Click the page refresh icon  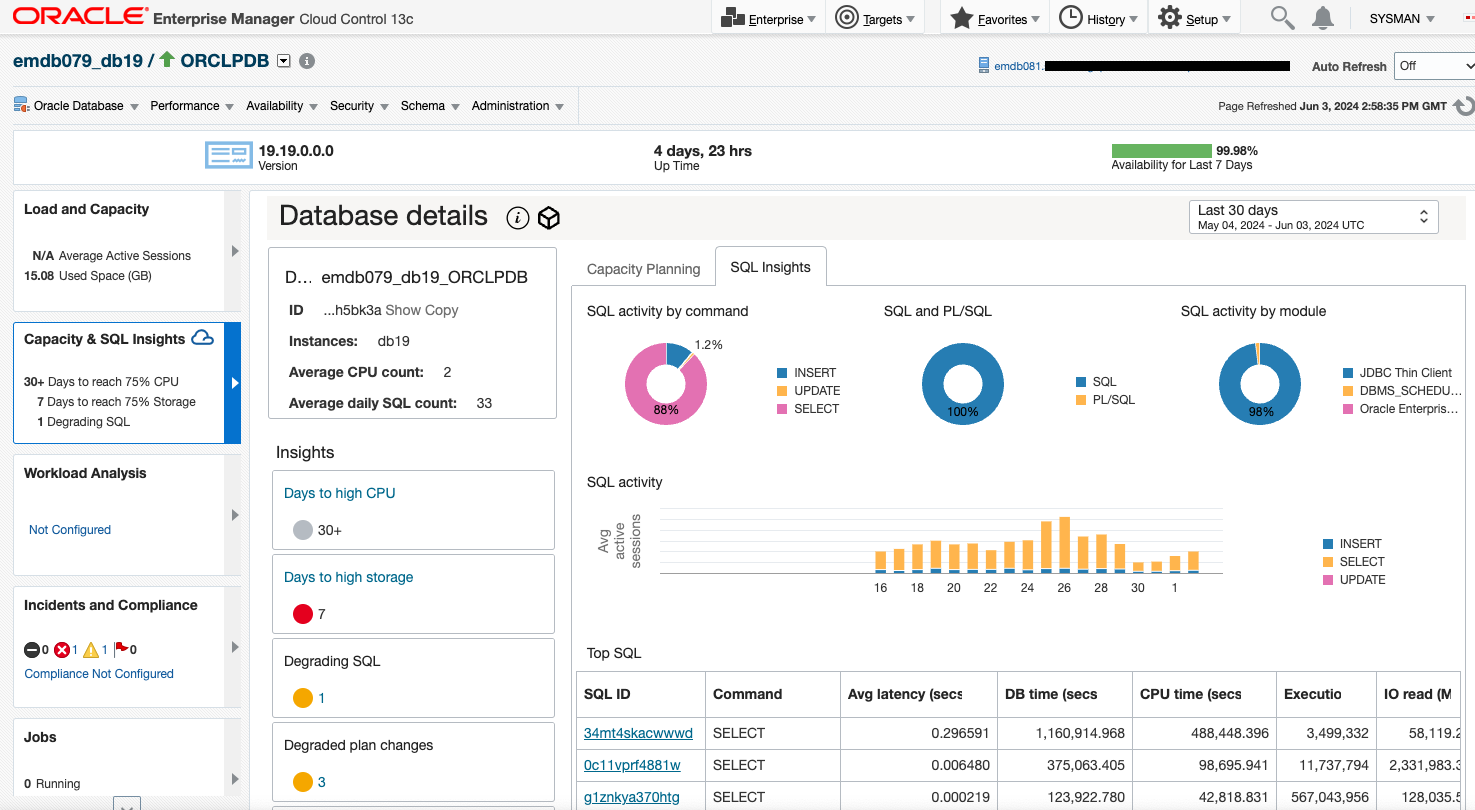(1463, 106)
